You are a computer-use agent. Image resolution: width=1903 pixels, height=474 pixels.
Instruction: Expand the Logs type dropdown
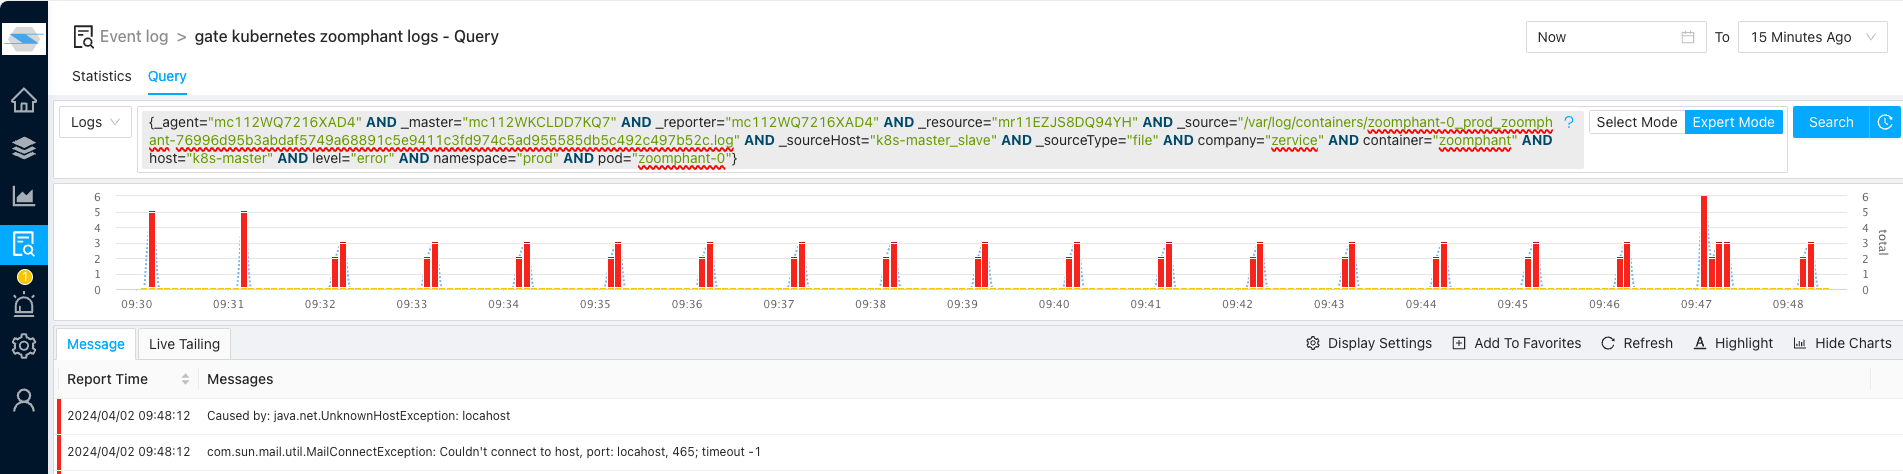(x=95, y=122)
